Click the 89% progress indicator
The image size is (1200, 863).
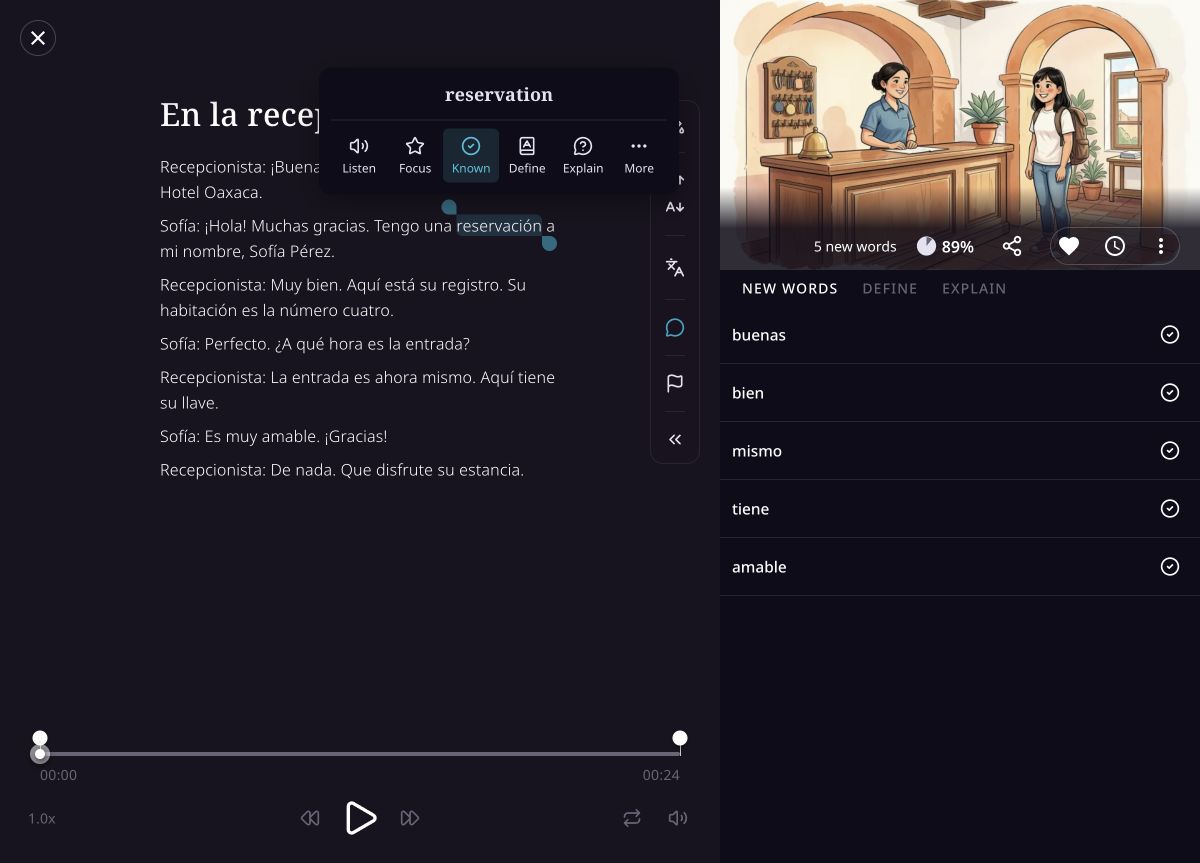tap(945, 246)
